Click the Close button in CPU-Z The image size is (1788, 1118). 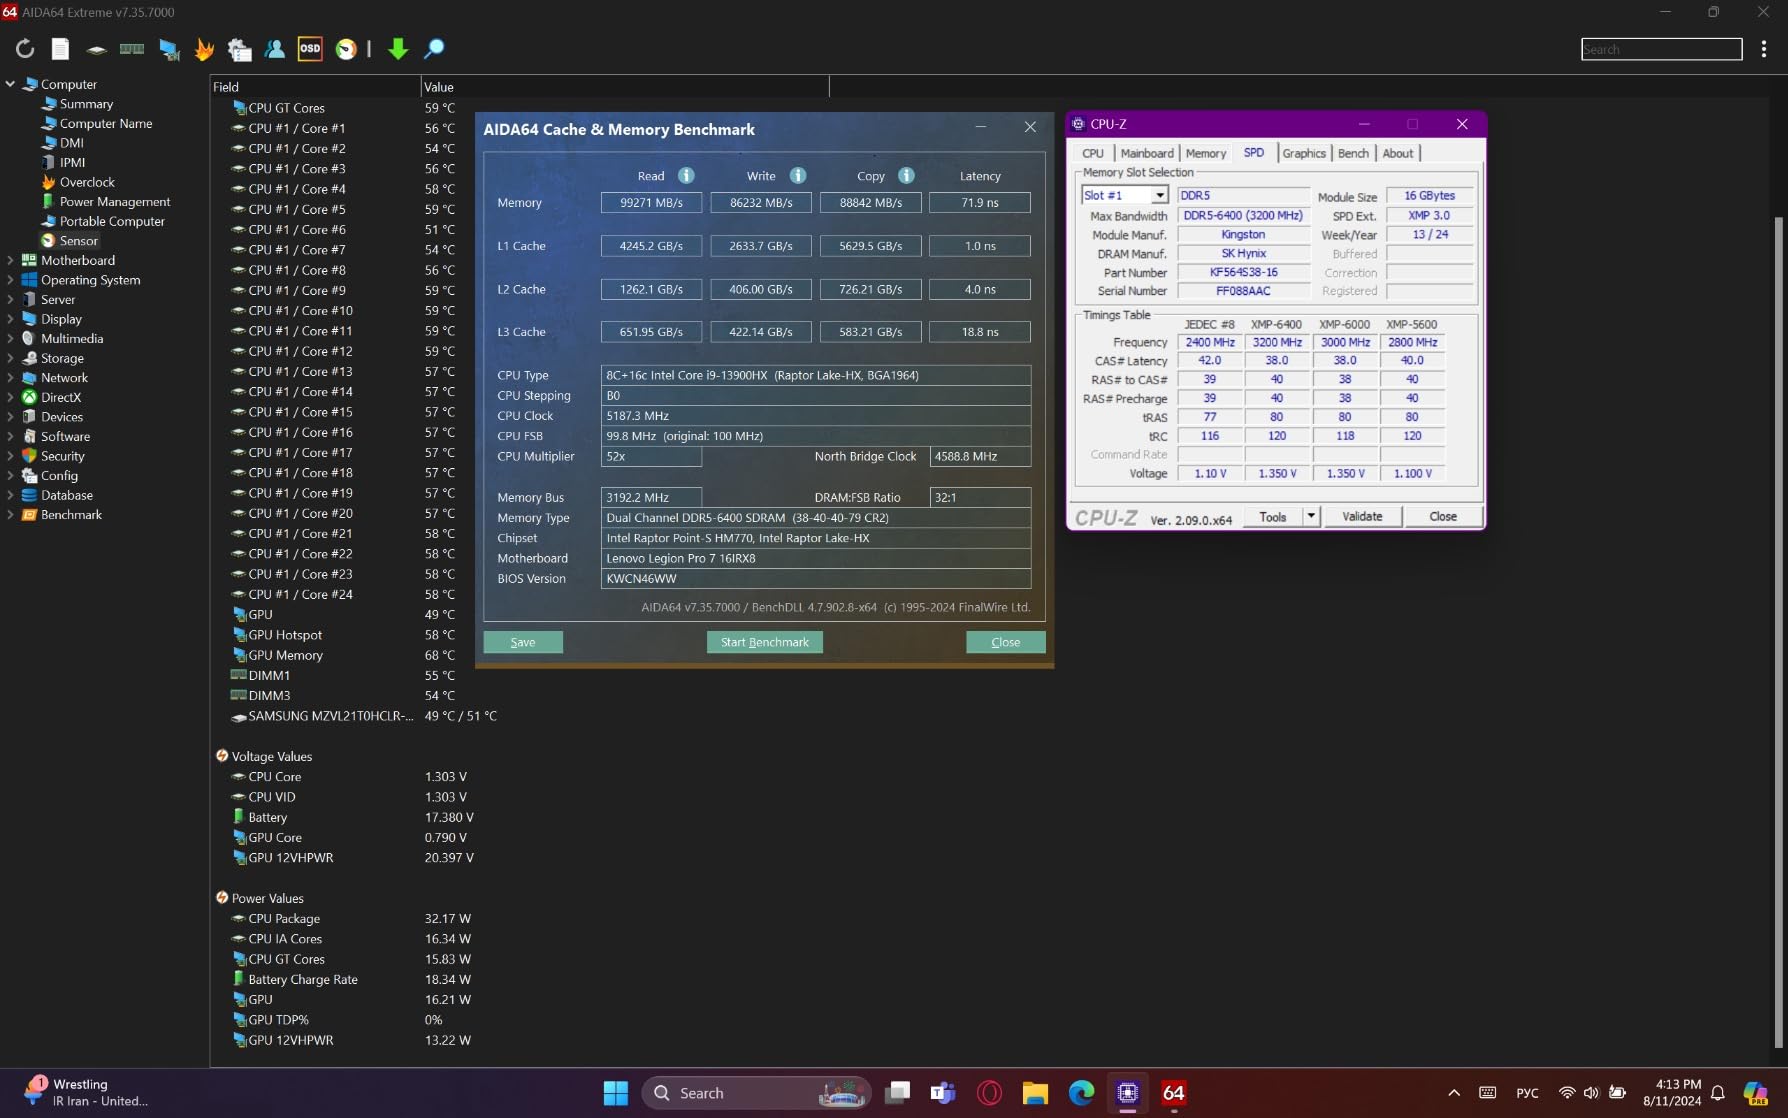(1443, 516)
